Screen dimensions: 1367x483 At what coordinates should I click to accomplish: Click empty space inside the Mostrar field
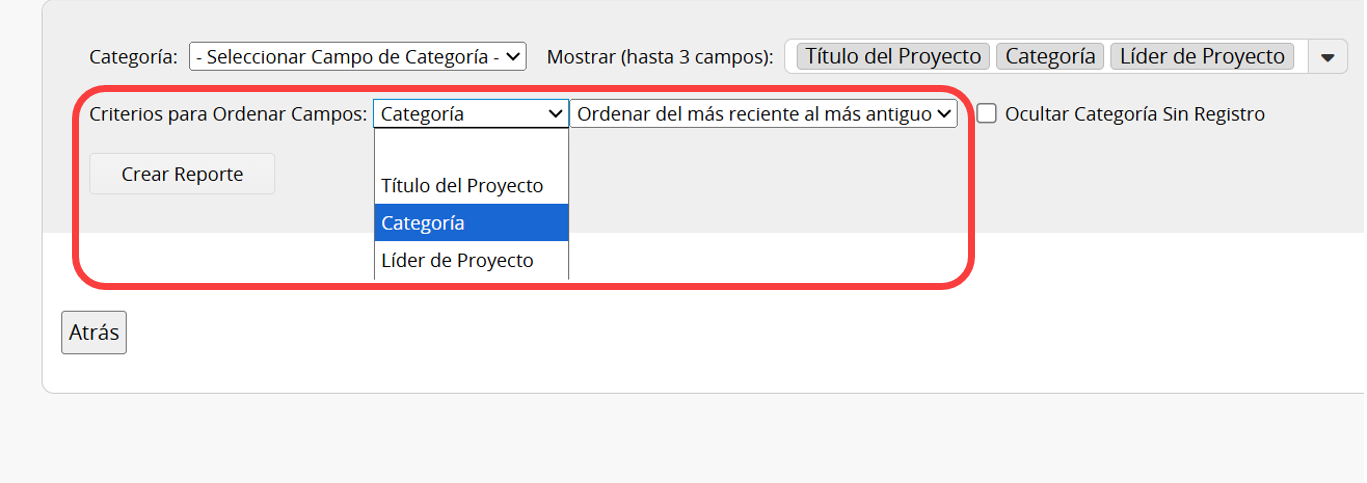1301,57
